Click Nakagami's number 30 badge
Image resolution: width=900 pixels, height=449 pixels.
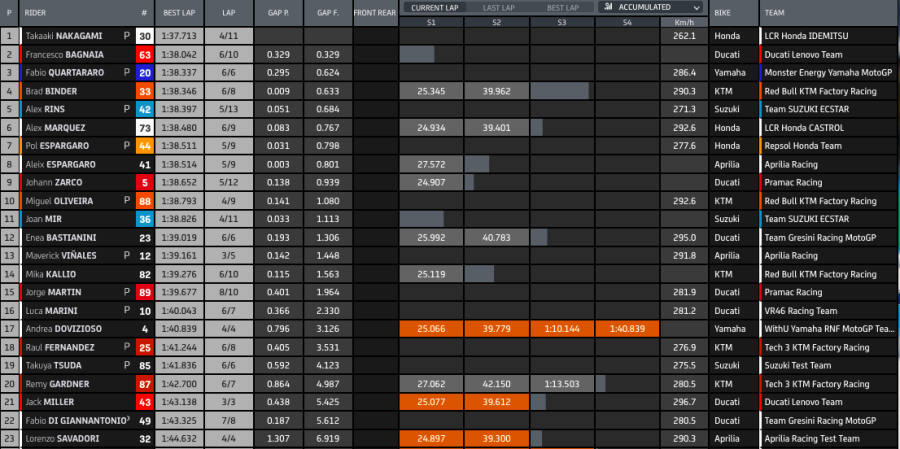145,36
